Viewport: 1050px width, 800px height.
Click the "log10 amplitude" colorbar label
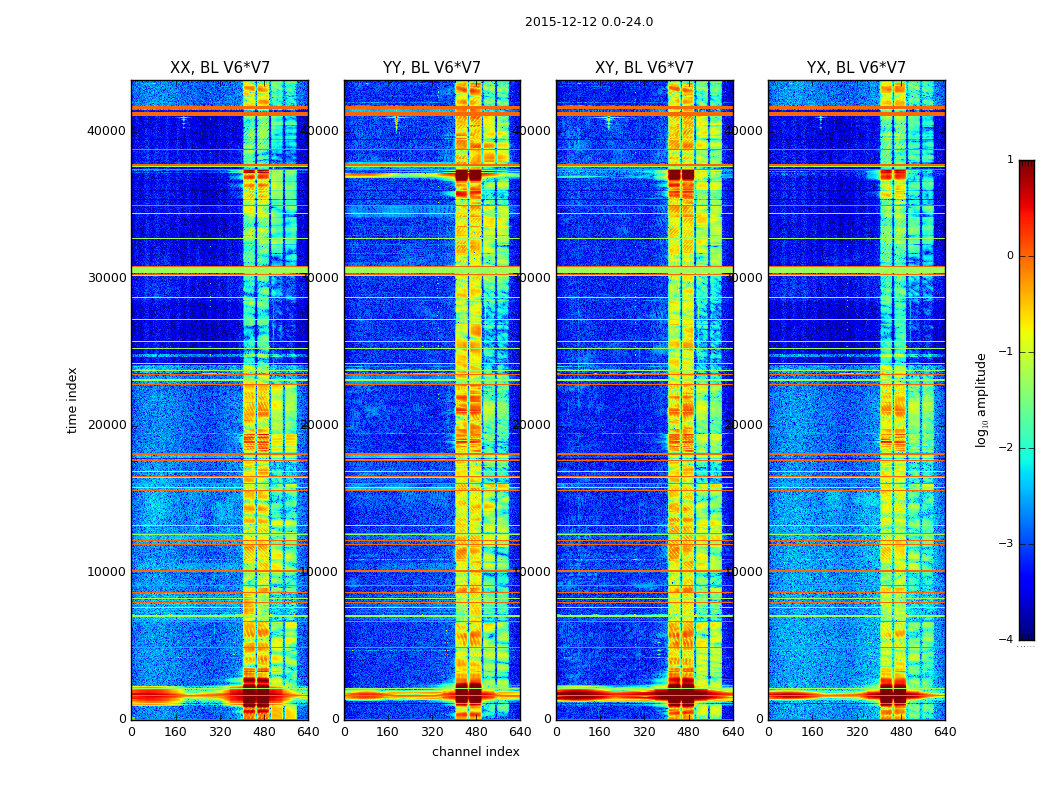(x=981, y=400)
